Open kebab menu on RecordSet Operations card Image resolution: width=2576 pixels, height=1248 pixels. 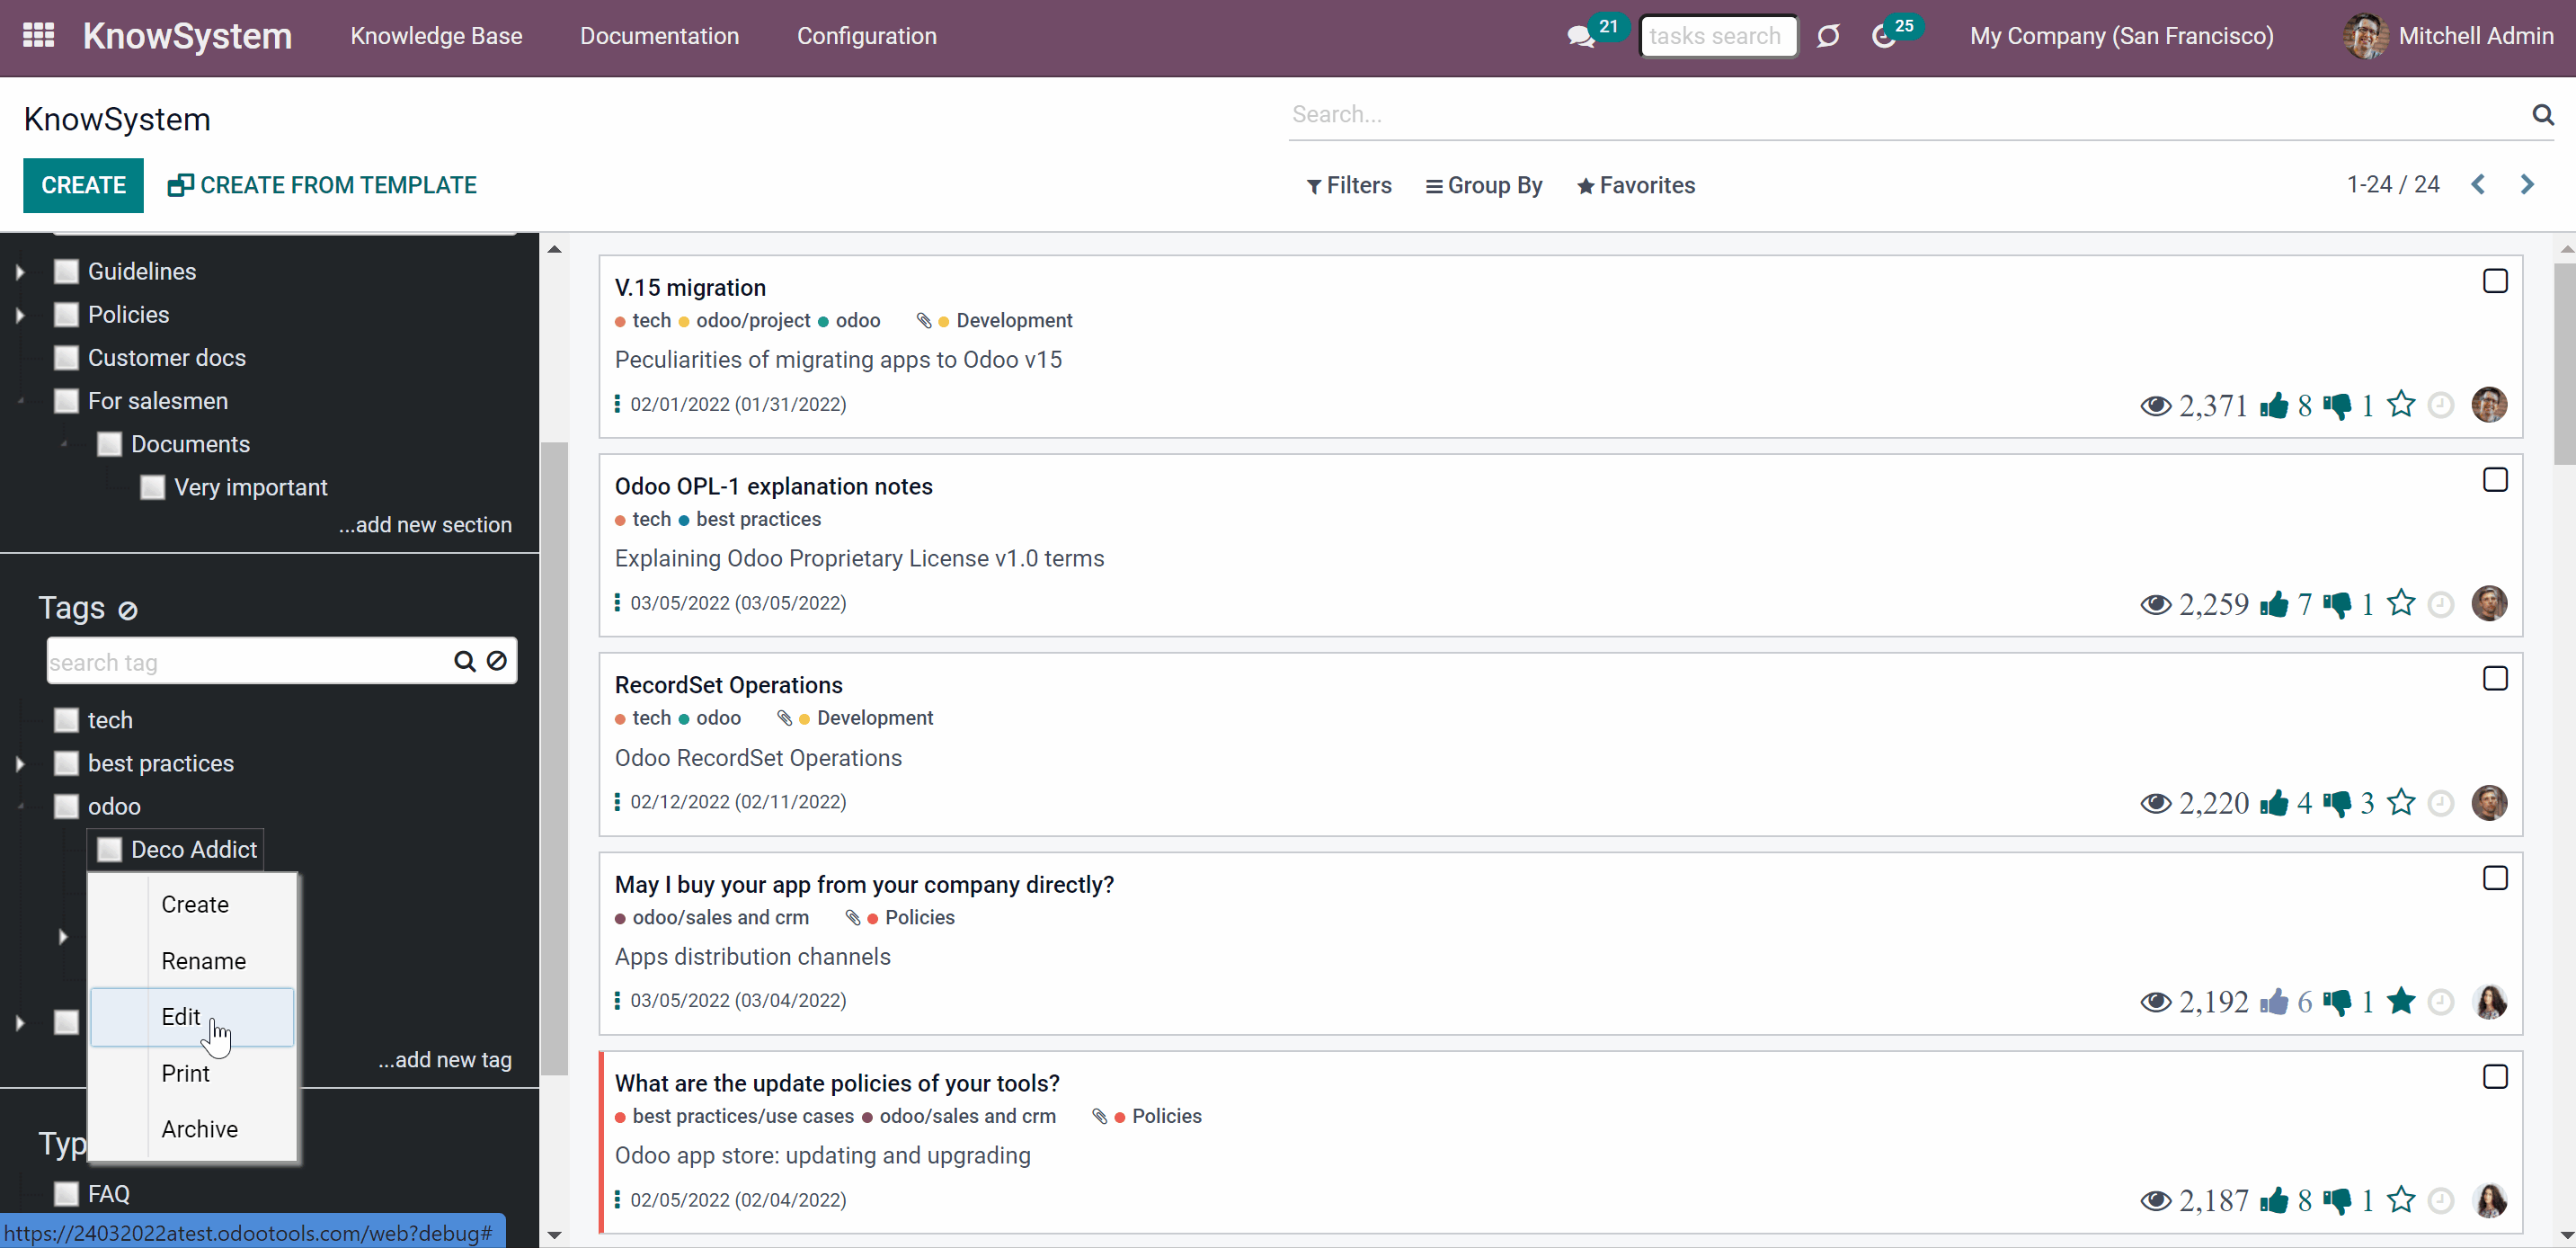point(617,801)
